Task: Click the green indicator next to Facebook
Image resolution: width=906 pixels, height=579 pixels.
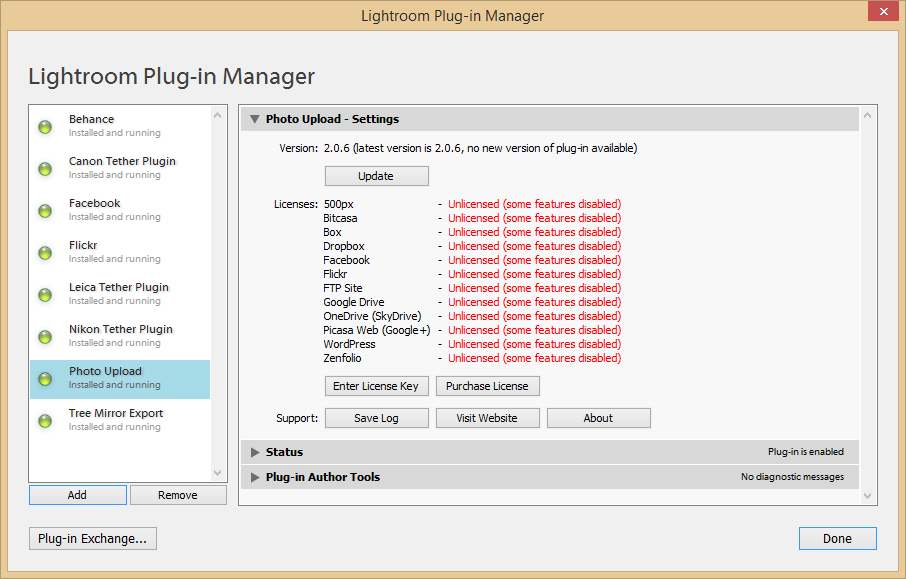Action: point(45,211)
